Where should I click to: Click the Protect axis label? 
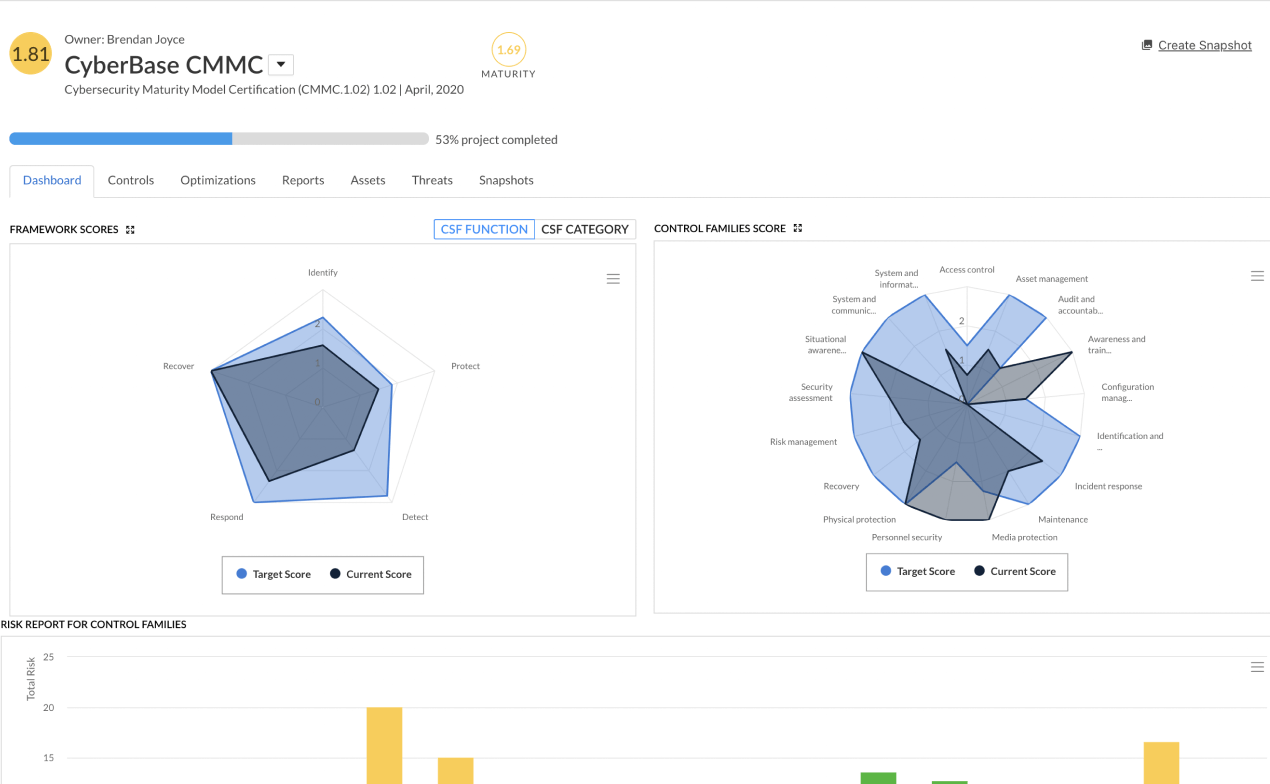click(x=465, y=366)
